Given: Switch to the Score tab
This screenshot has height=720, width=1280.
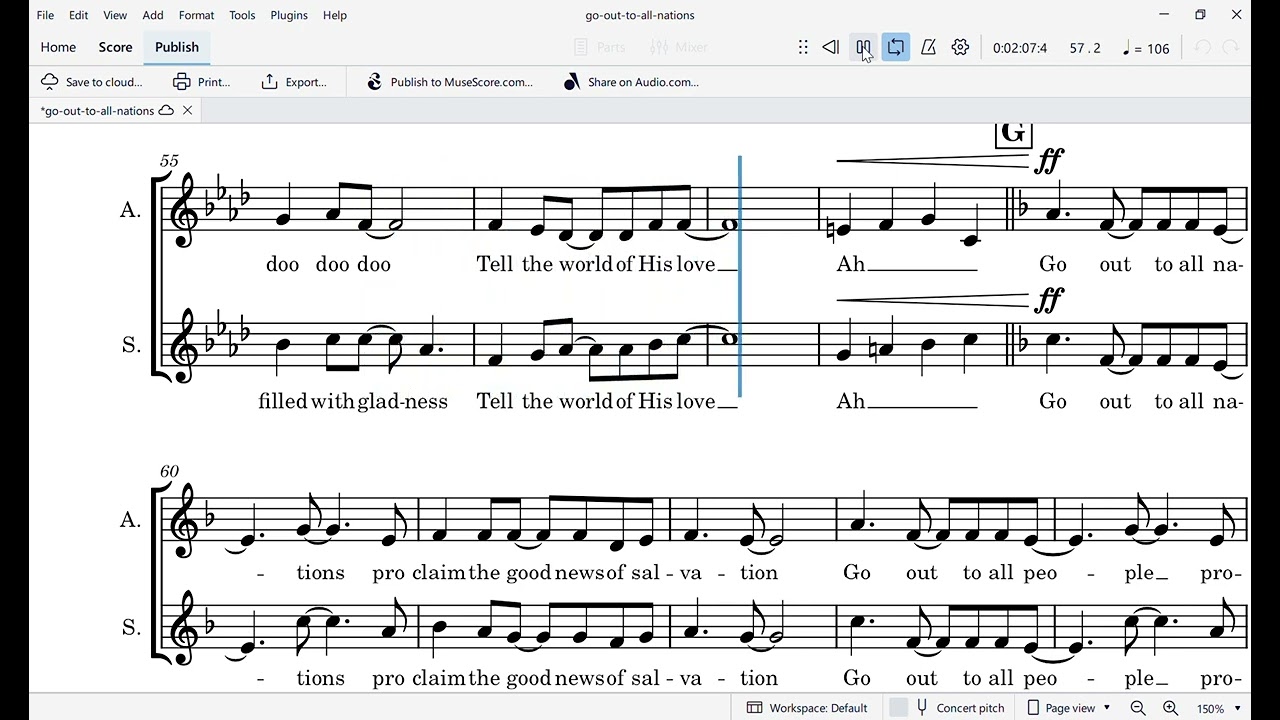Looking at the screenshot, I should pos(115,47).
